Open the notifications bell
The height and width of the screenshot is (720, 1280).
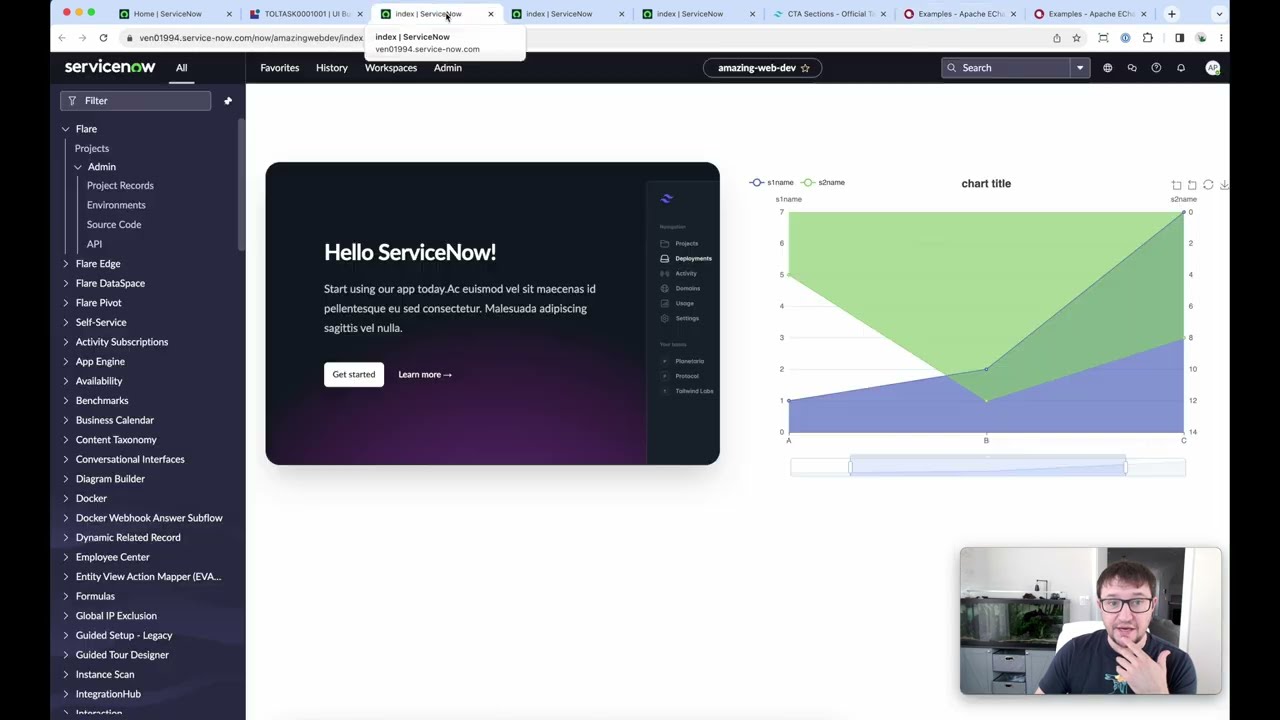click(1181, 68)
